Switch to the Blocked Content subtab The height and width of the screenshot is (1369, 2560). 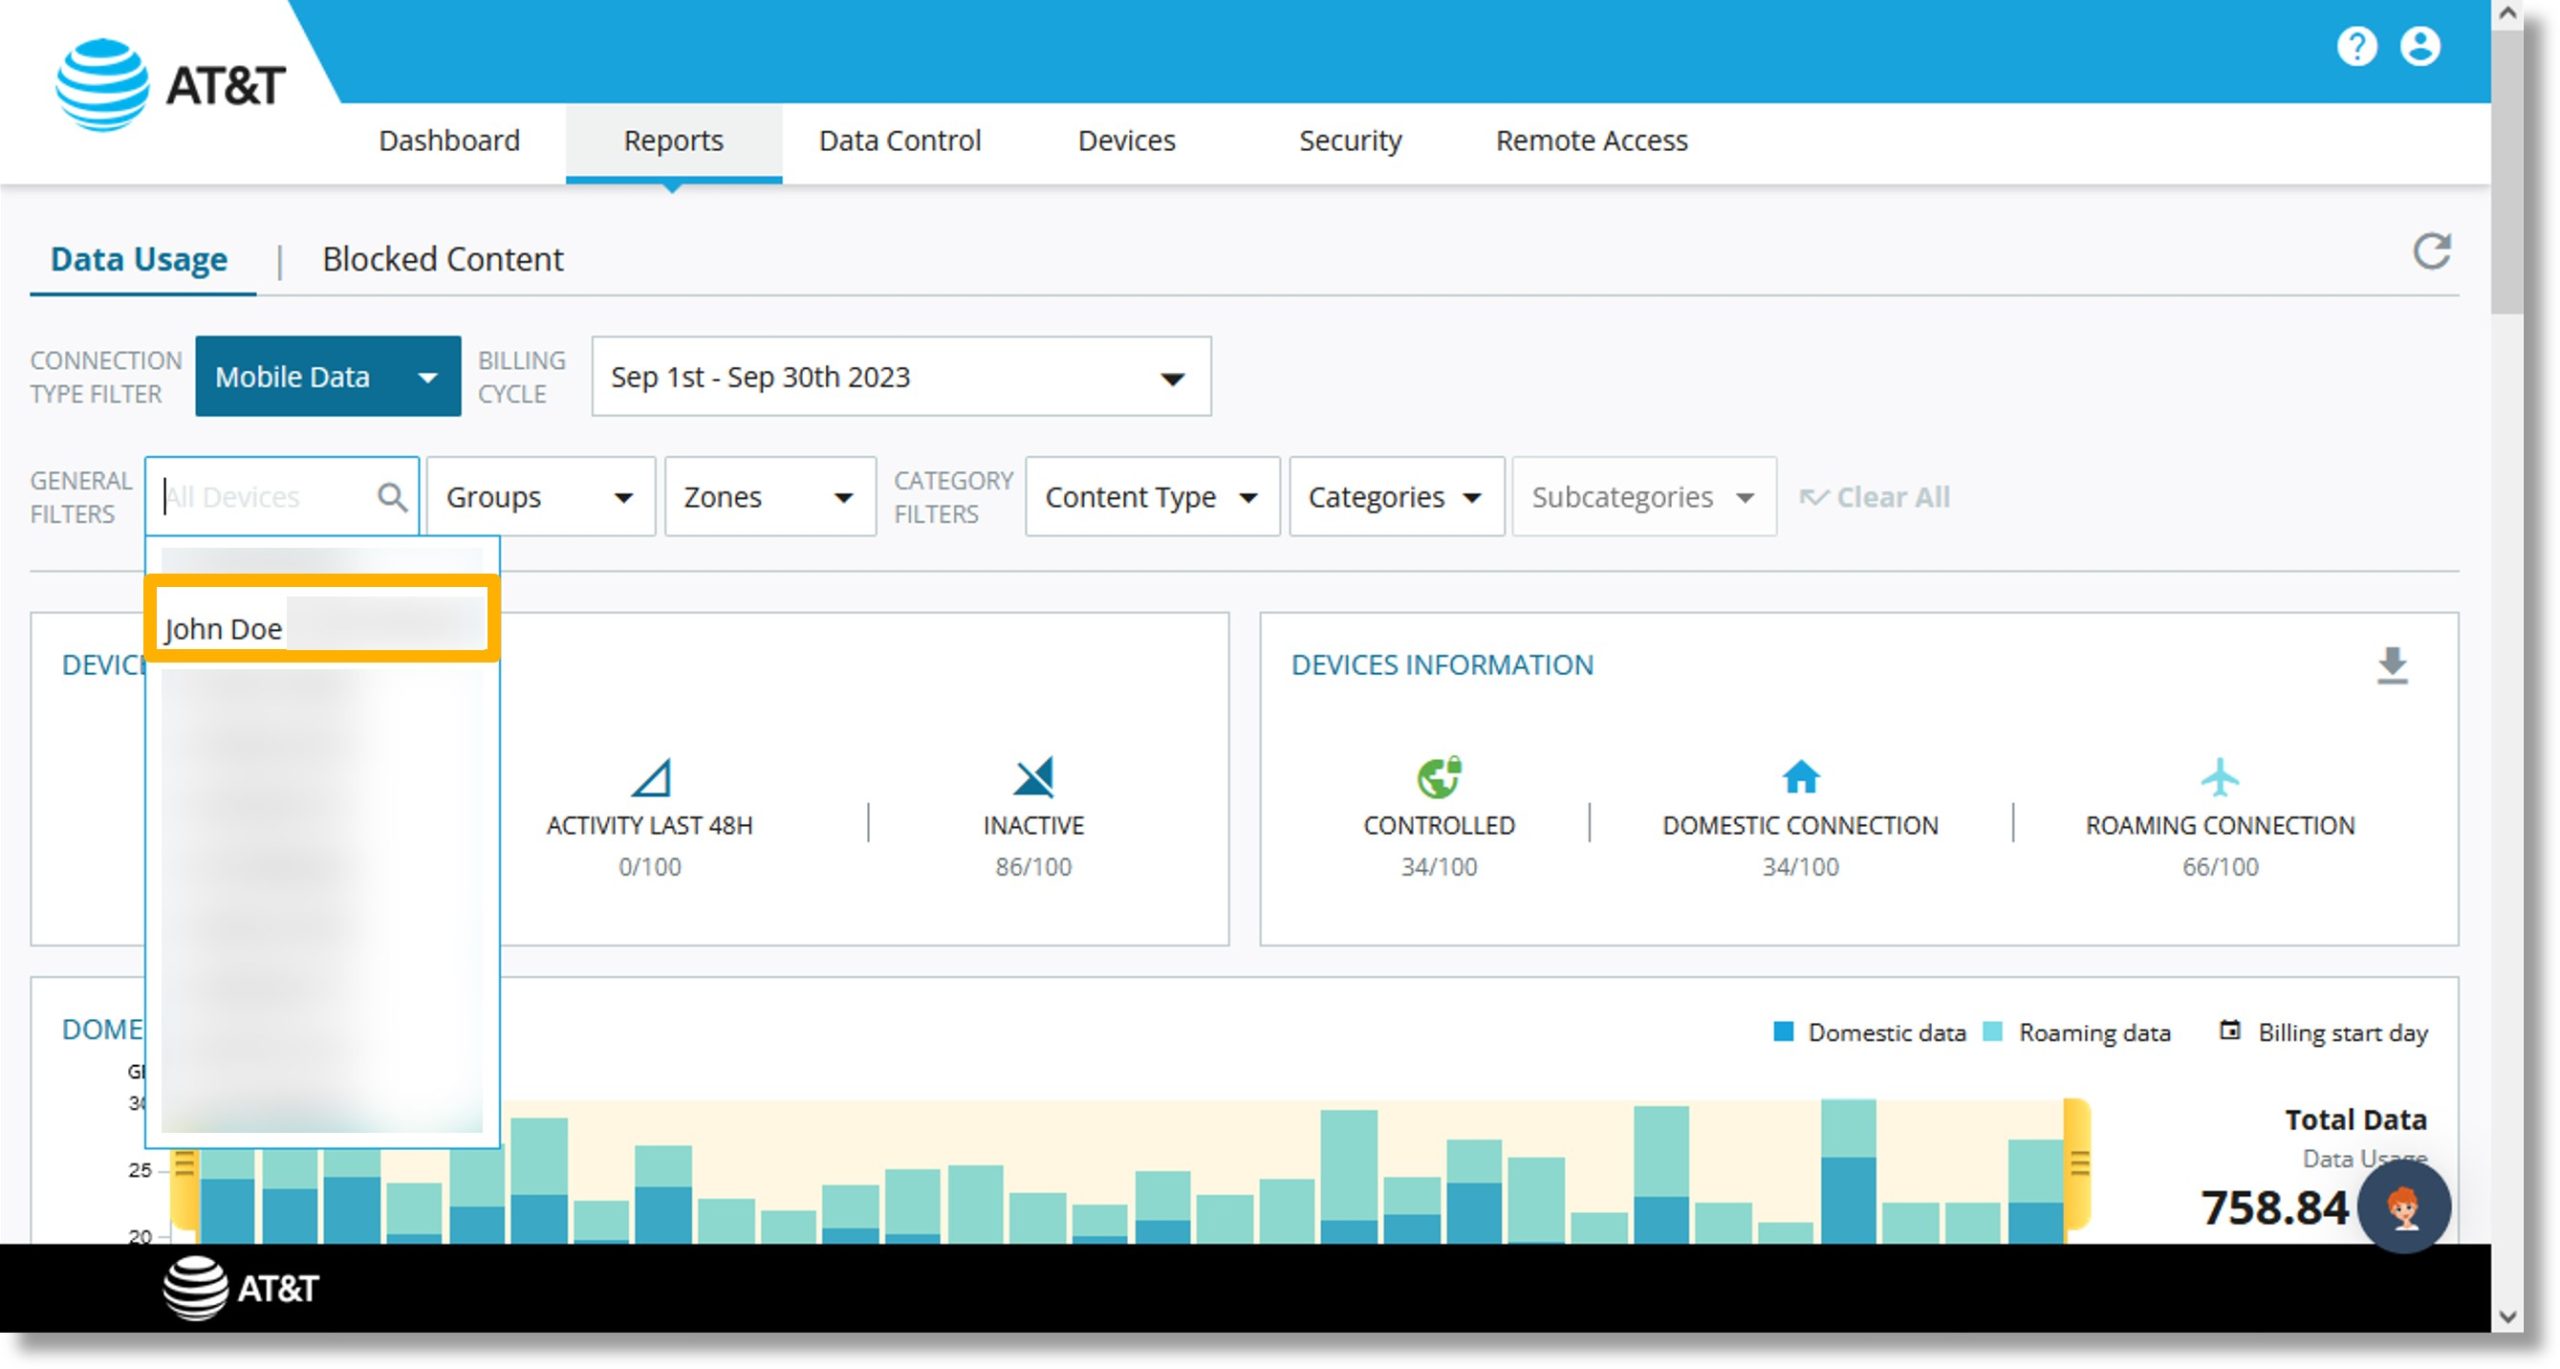point(443,259)
